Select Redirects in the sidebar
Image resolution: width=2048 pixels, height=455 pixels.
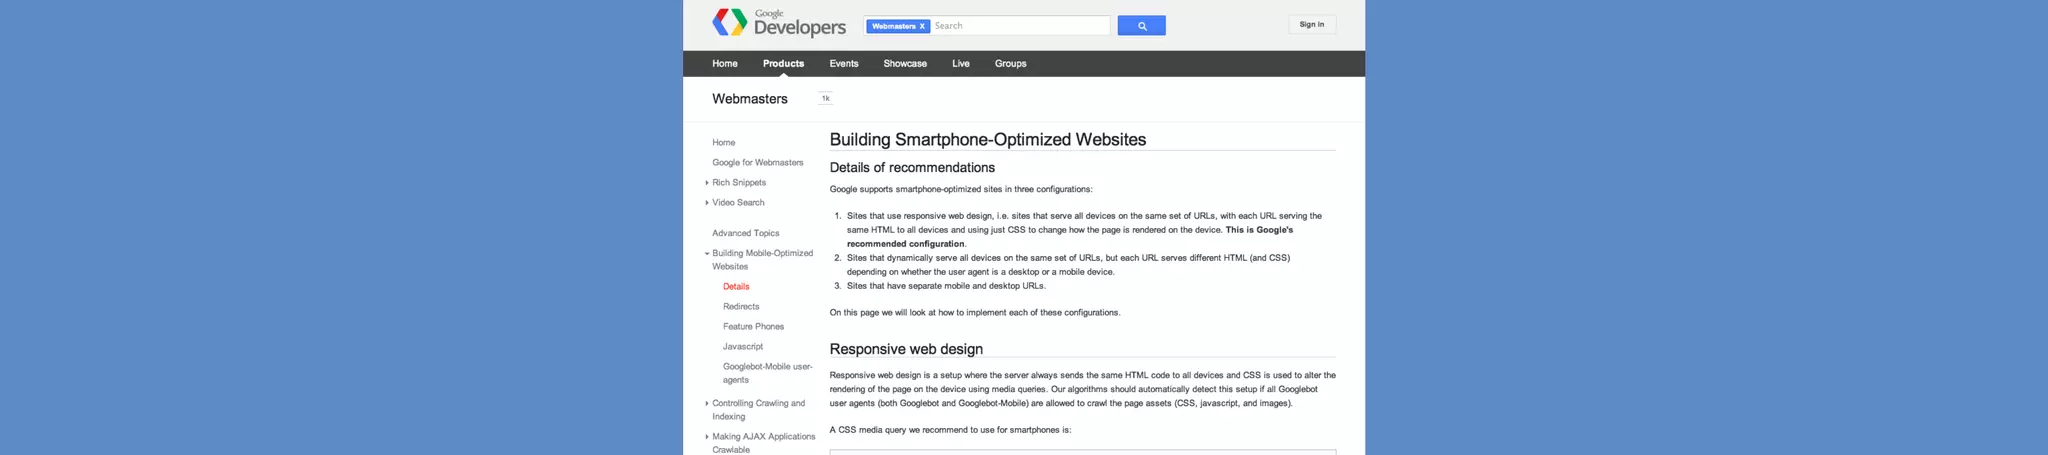(x=741, y=307)
